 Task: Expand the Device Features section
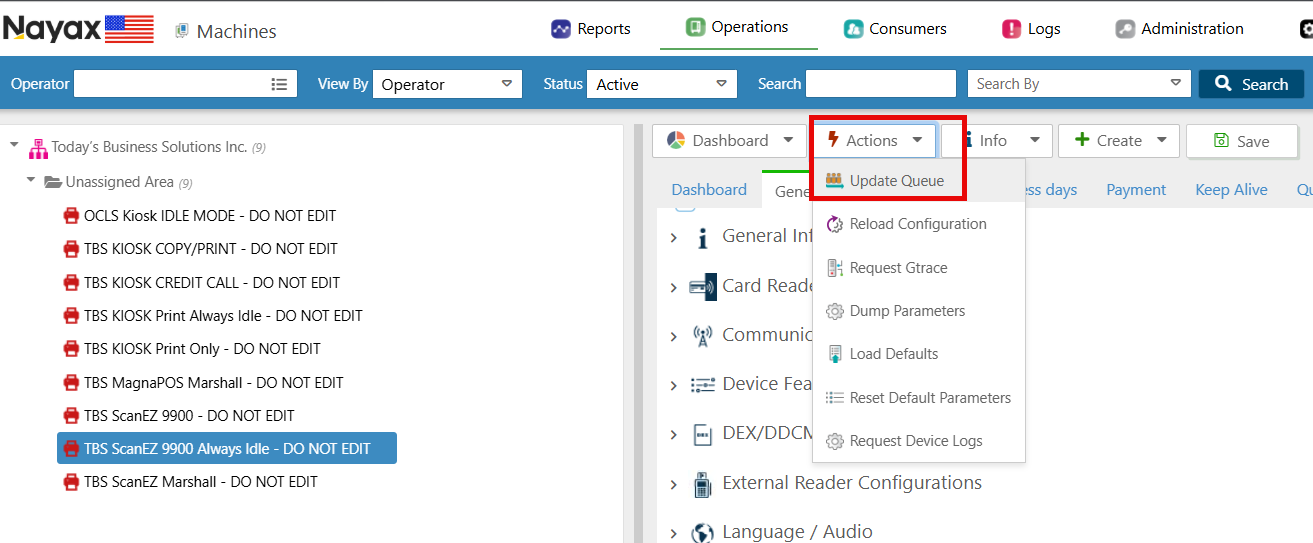tap(674, 385)
